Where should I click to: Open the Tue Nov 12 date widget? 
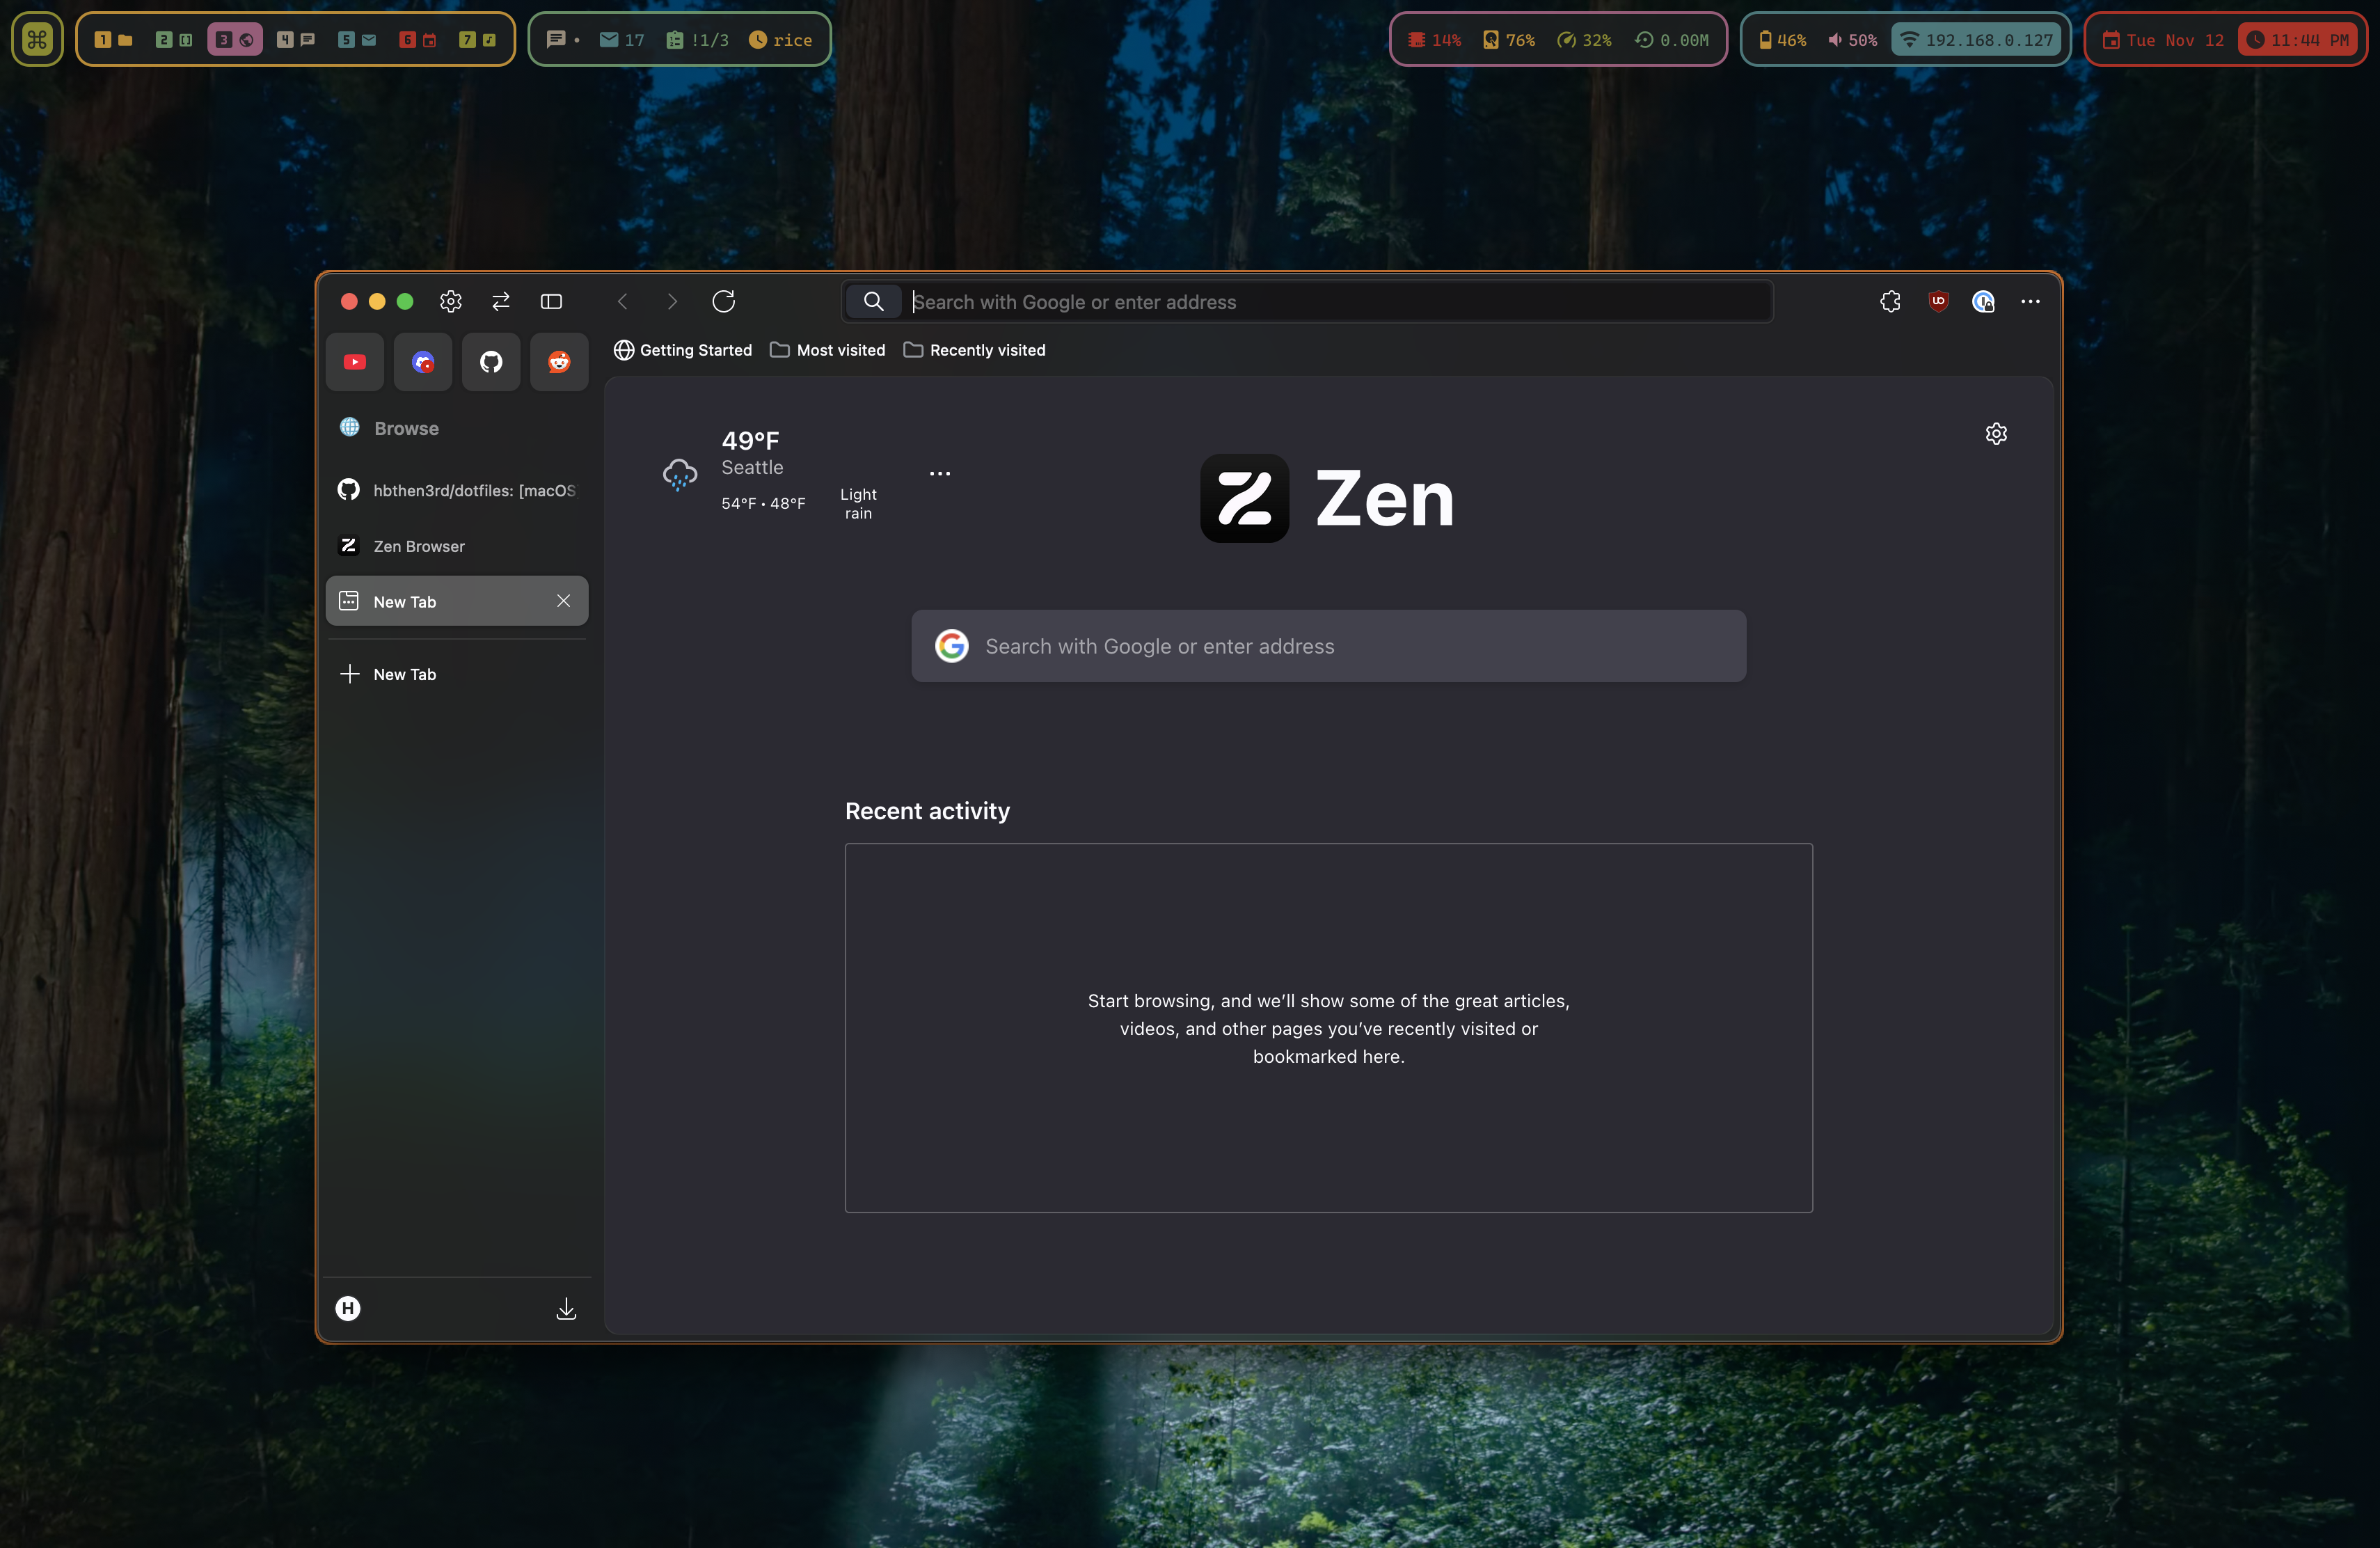click(x=2163, y=40)
